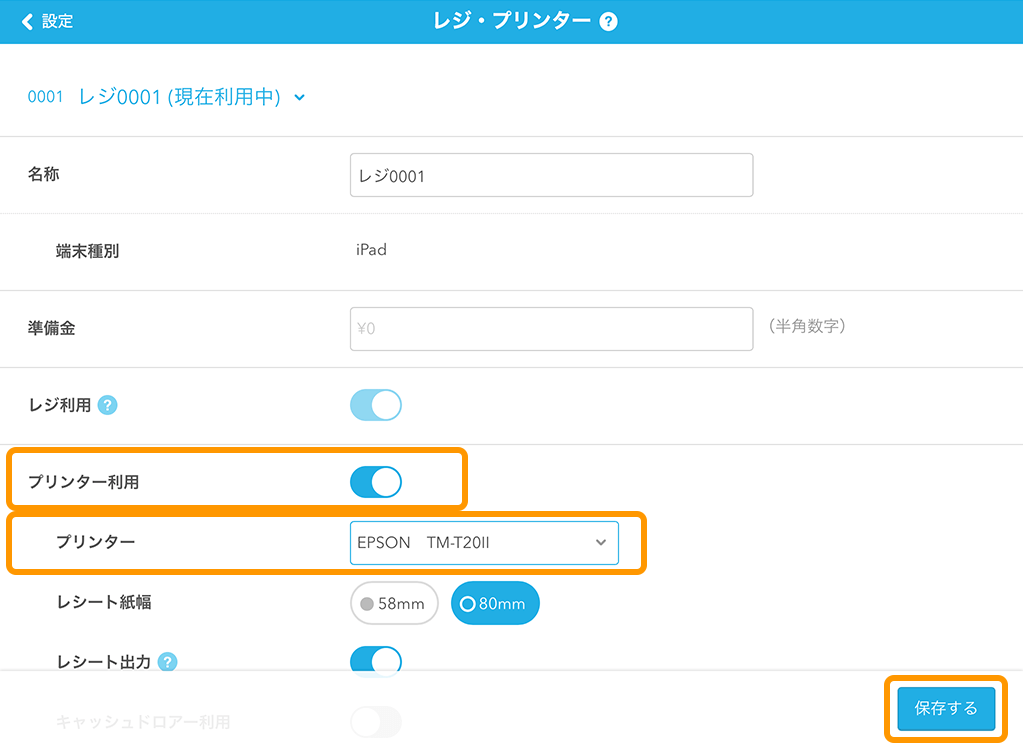This screenshot has height=748, width=1024.
Task: Select 80mm receipt paper width
Action: 495,603
